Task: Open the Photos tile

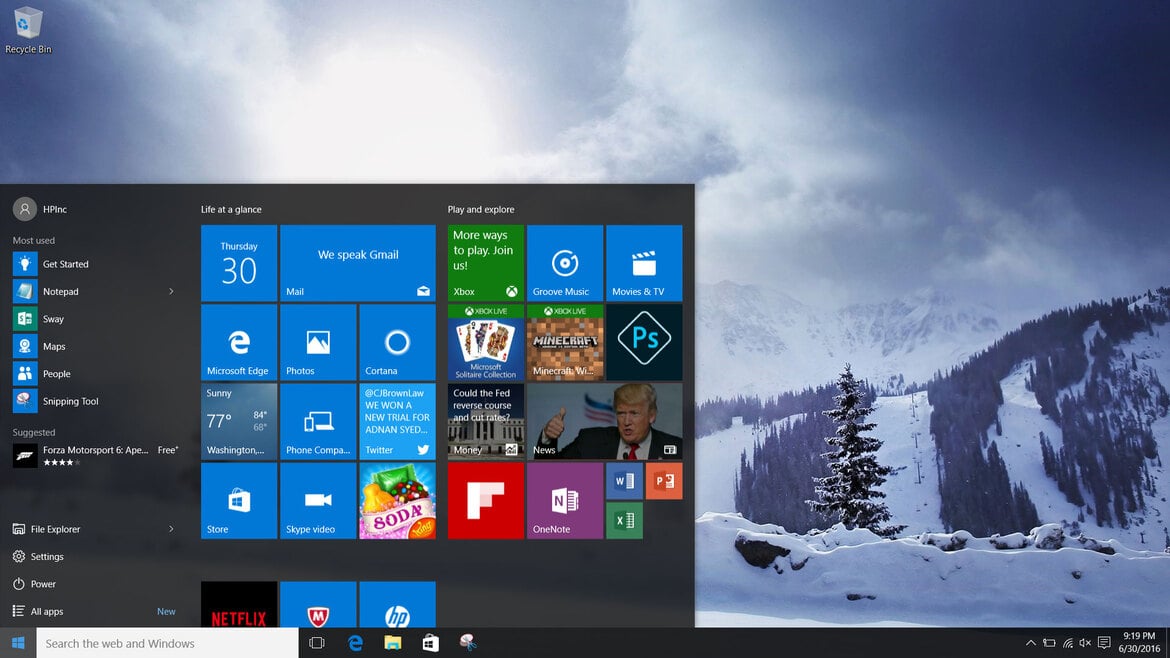Action: click(318, 342)
